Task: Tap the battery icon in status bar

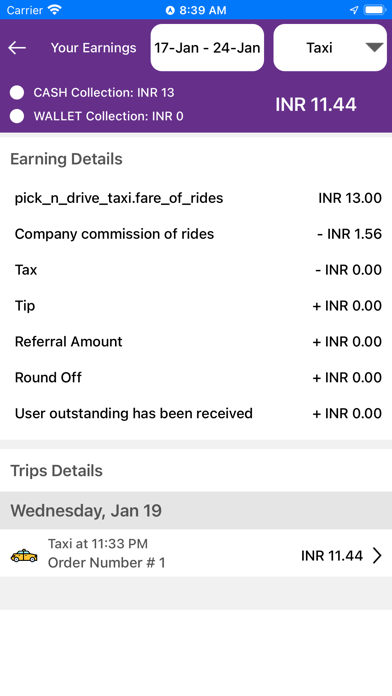Action: click(x=375, y=10)
